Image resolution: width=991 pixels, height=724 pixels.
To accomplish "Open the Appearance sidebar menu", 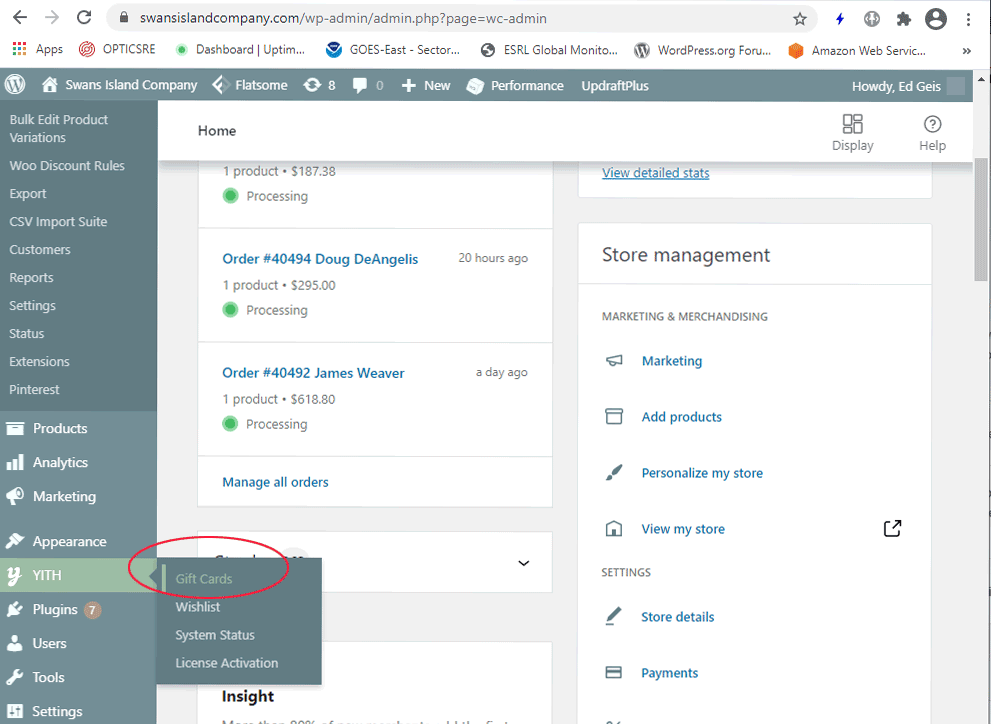I will [x=78, y=541].
